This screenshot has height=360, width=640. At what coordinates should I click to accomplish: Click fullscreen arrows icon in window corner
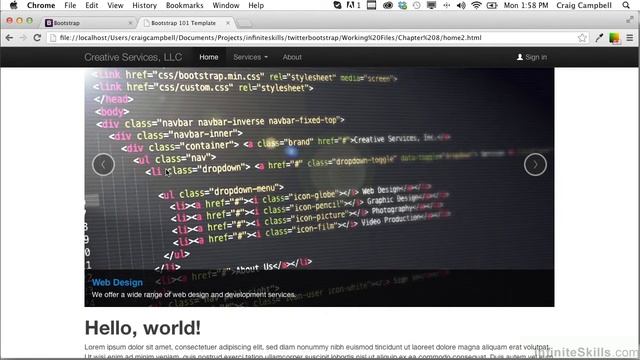pyautogui.click(x=630, y=19)
